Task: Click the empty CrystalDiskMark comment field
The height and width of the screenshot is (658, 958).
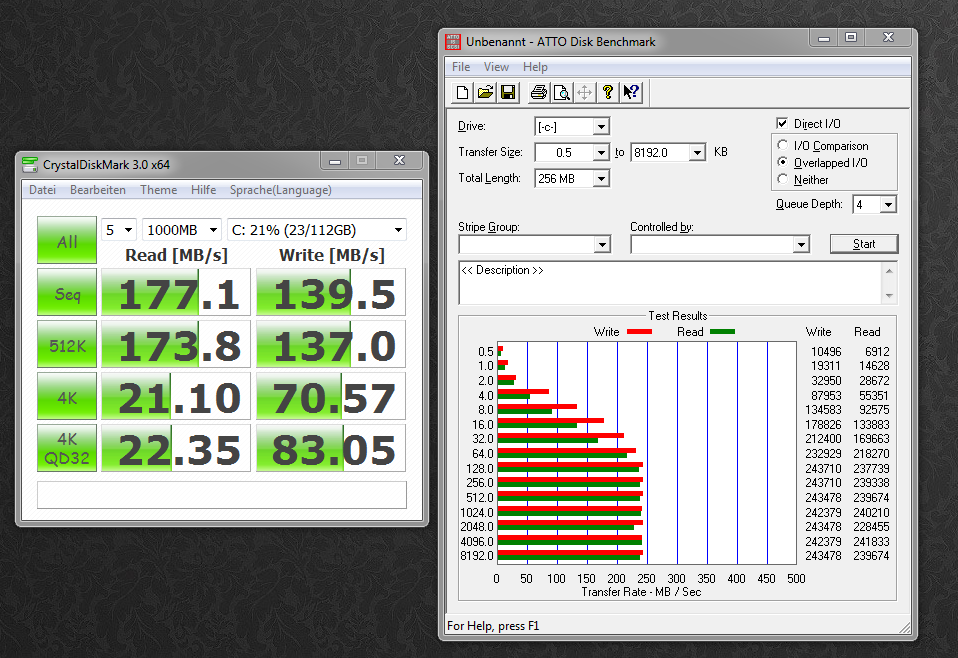Action: [x=222, y=495]
